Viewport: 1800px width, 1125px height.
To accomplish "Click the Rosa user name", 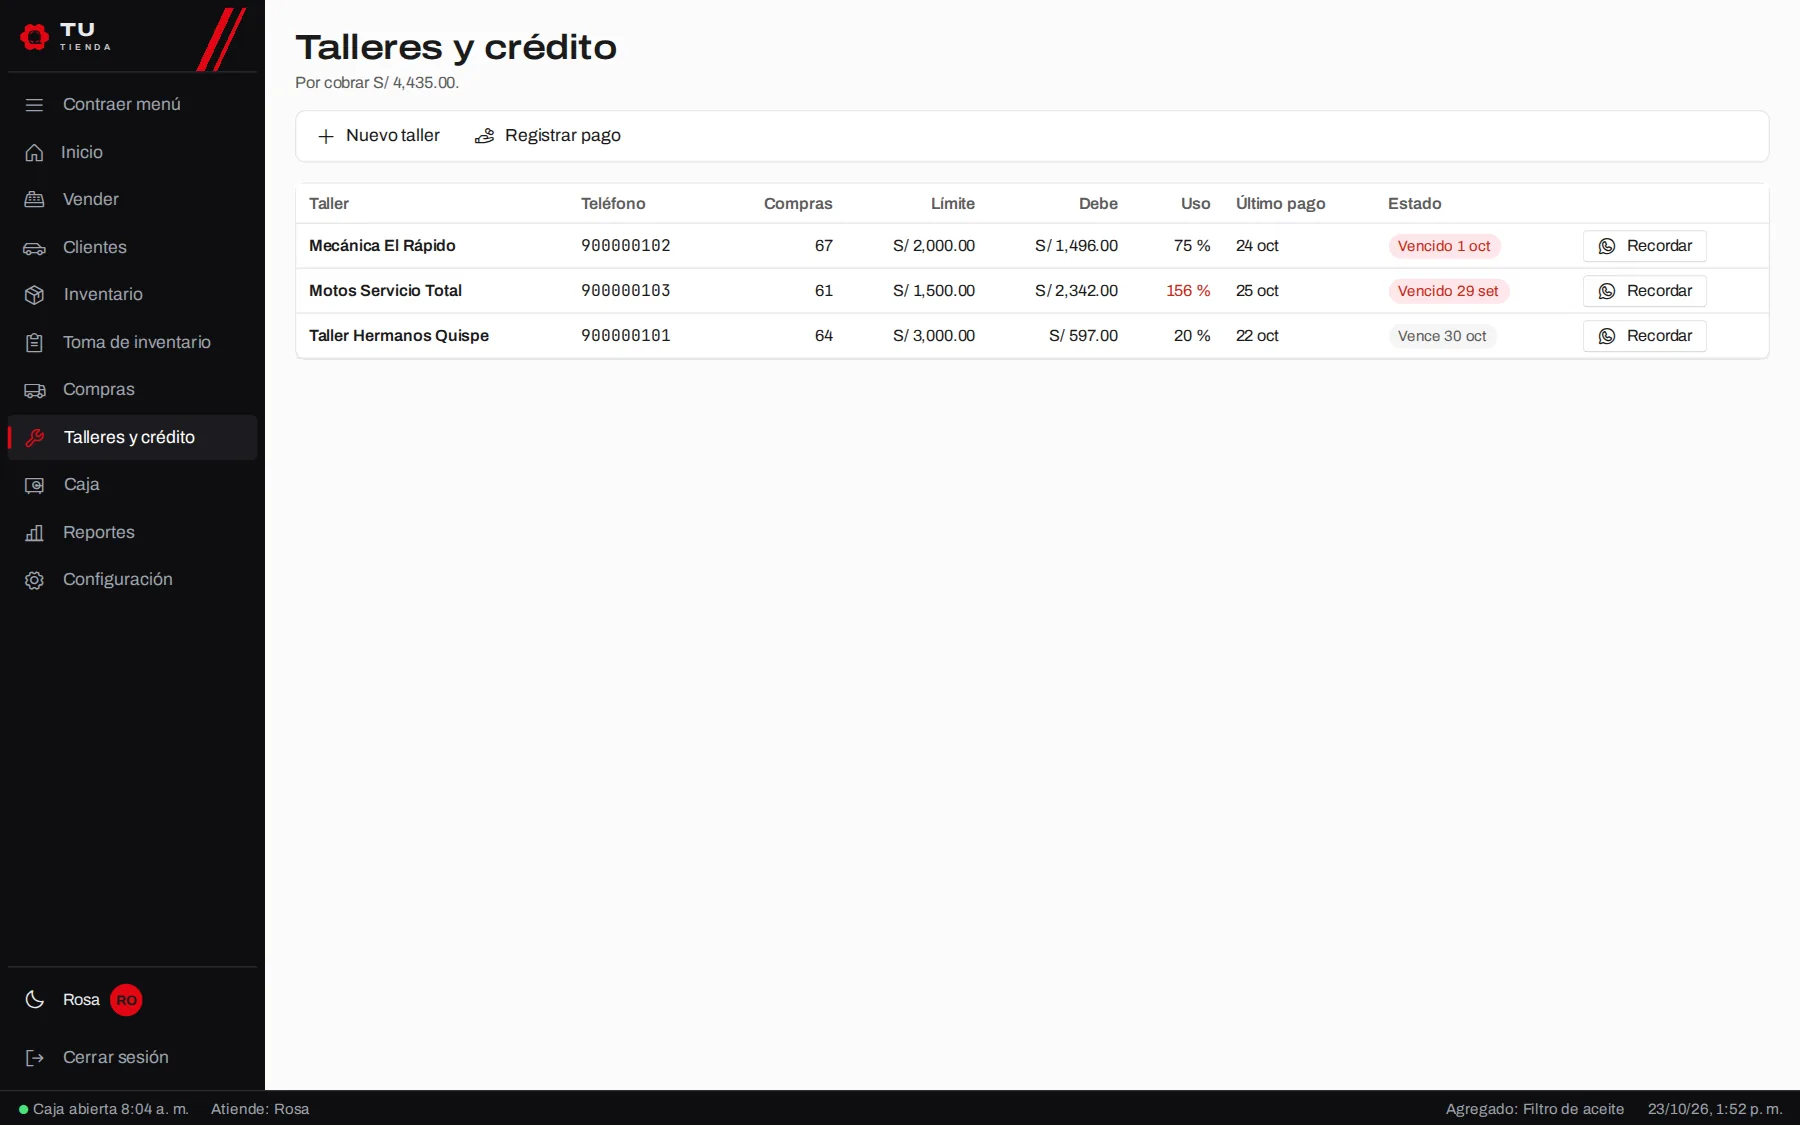I will [x=81, y=1000].
